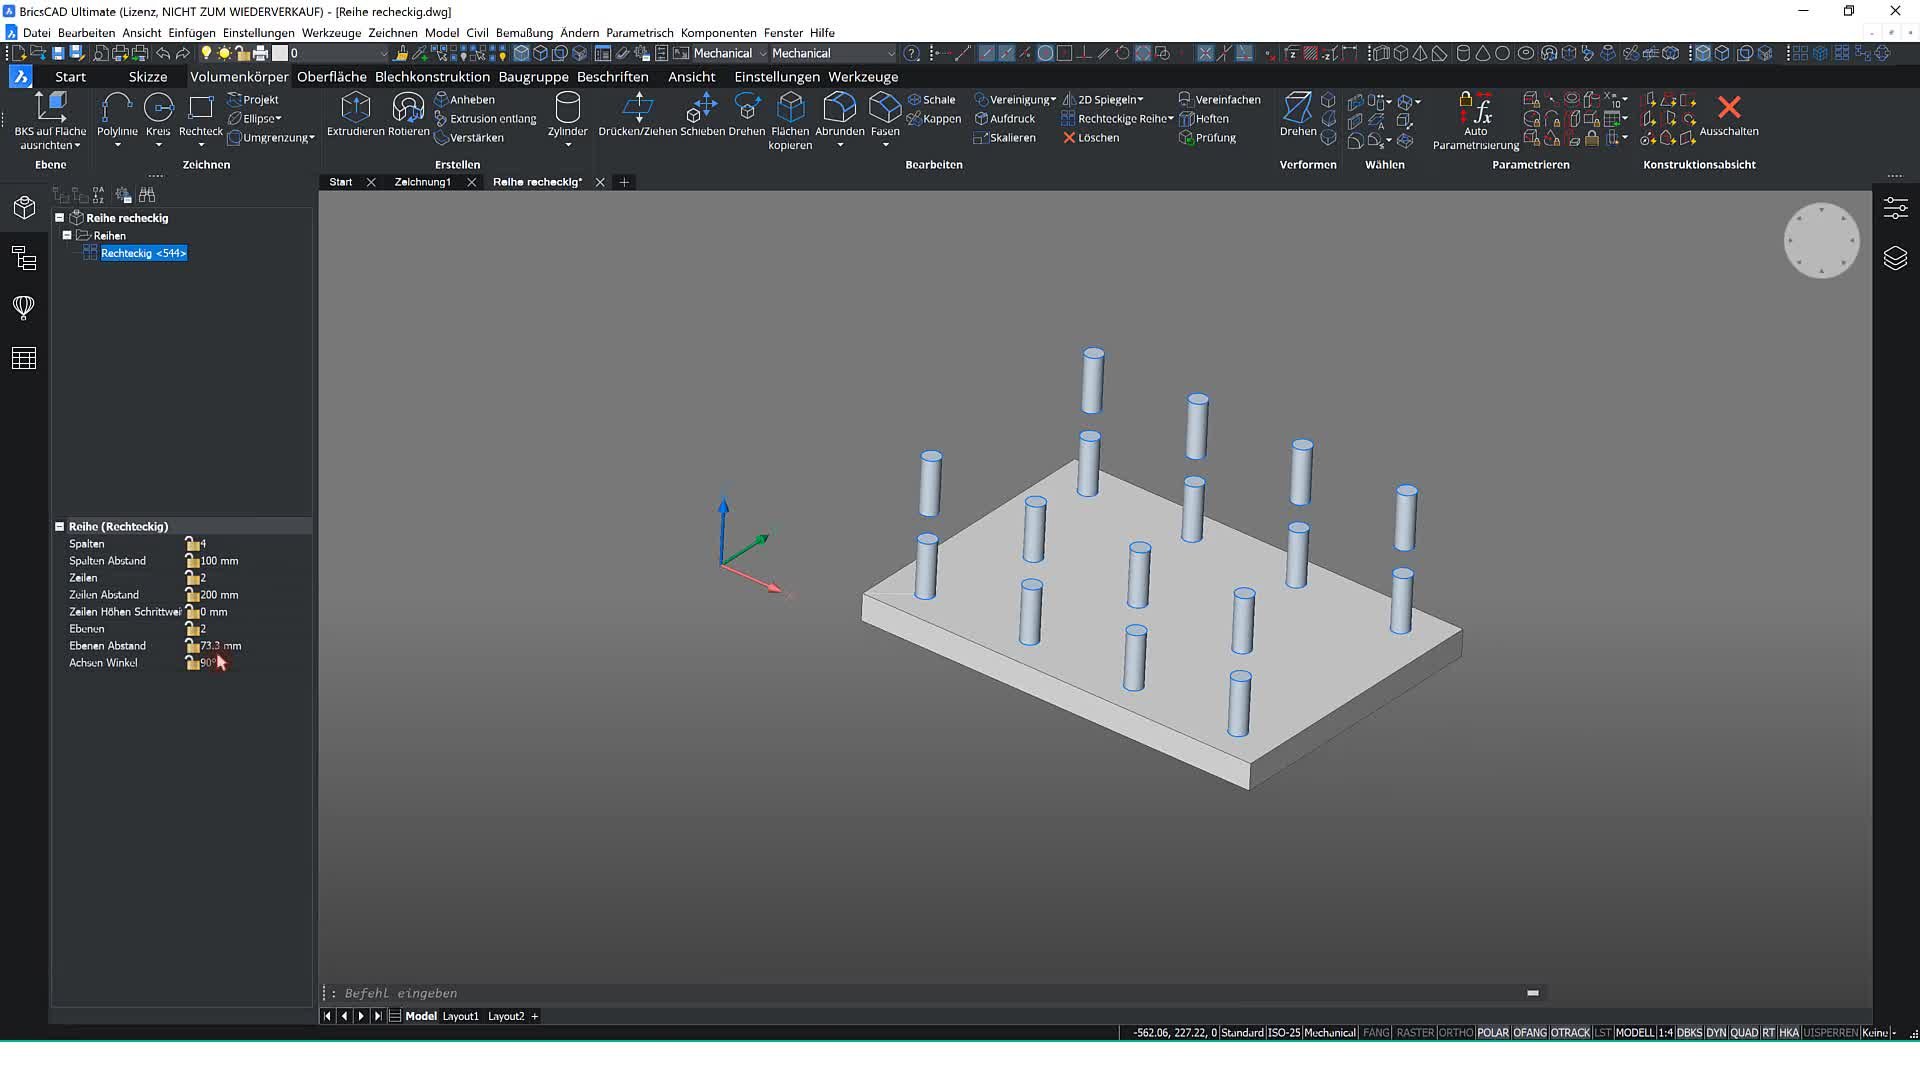1920x1080 pixels.
Task: Activate the Schieben move tool
Action: (702, 115)
